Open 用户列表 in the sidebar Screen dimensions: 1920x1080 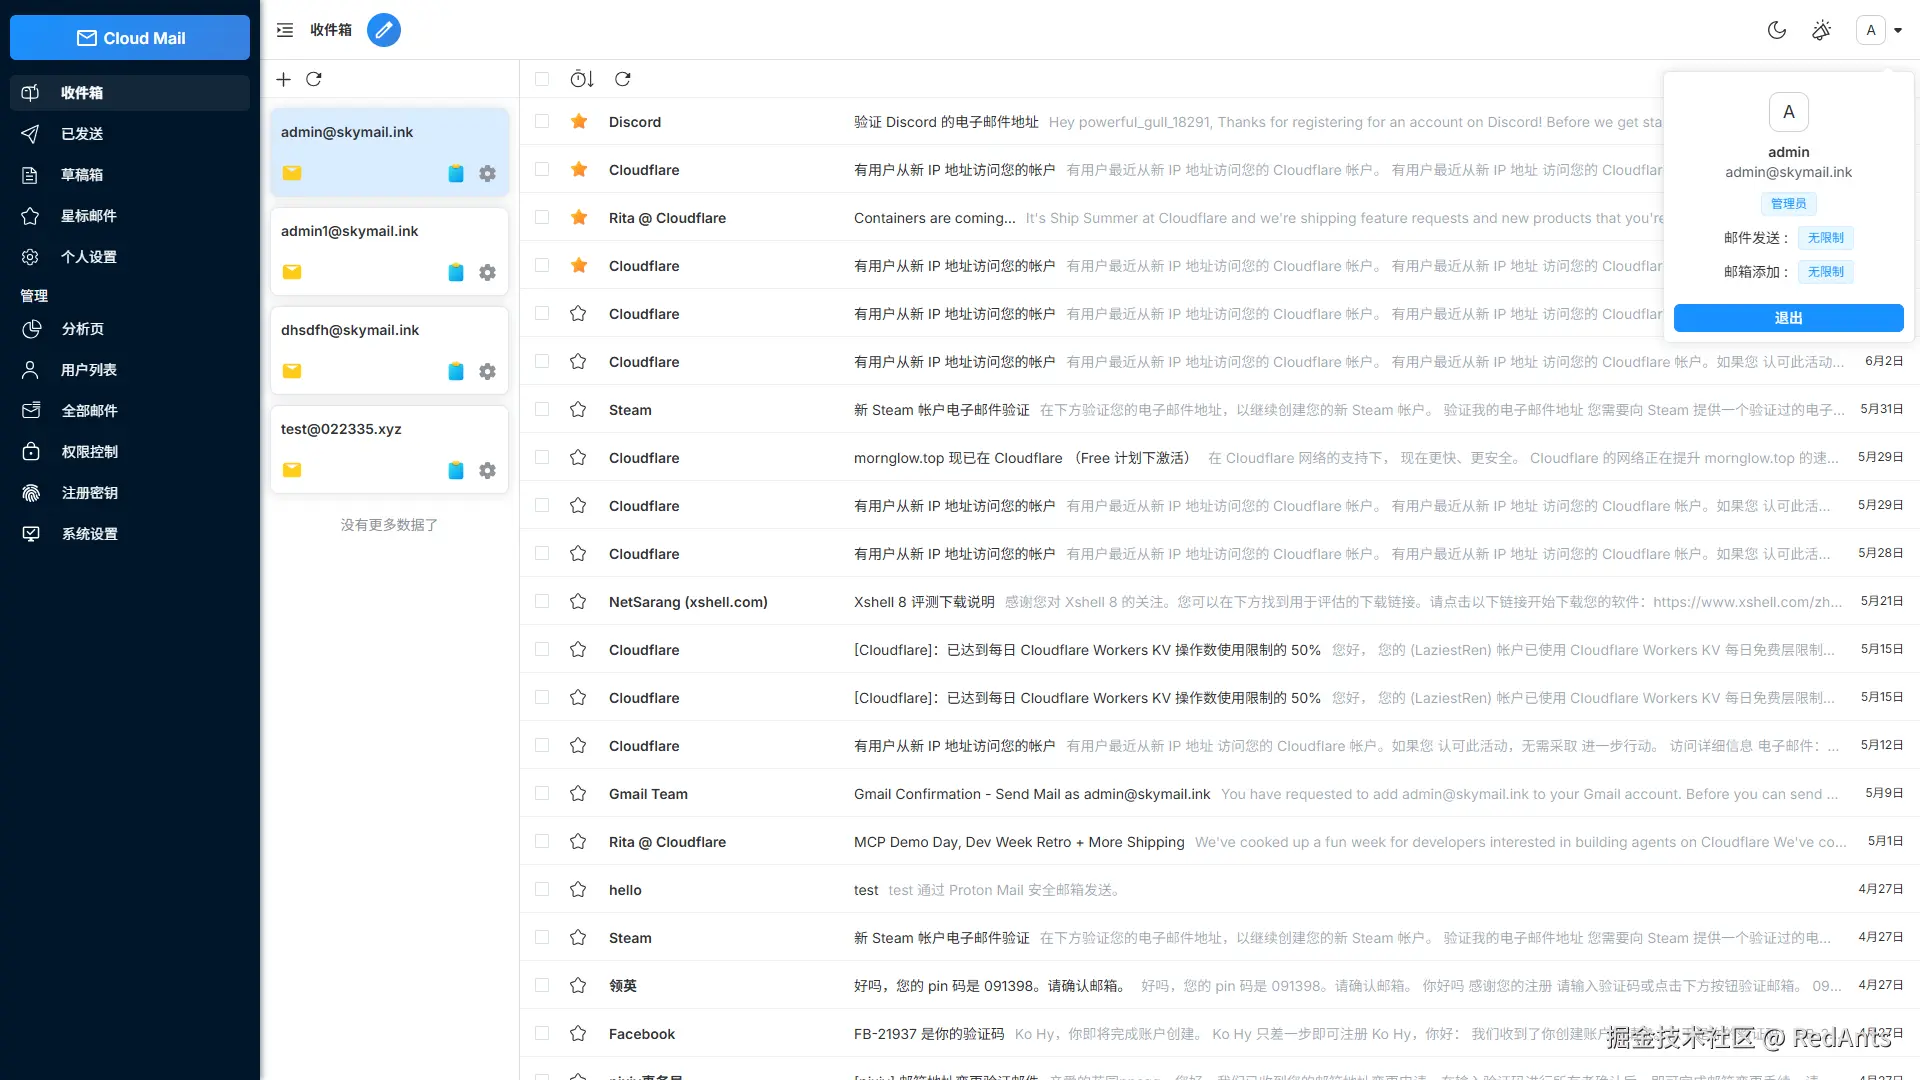88,370
